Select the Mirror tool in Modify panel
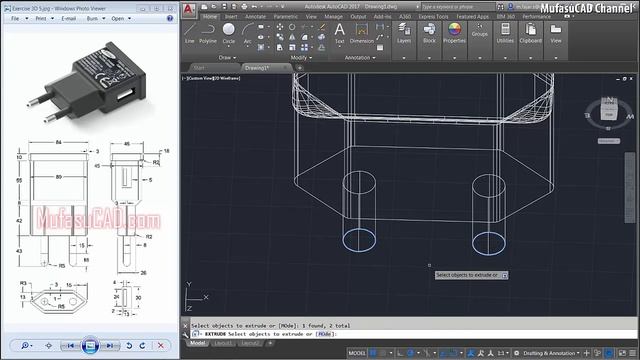640x360 pixels. tap(292, 37)
